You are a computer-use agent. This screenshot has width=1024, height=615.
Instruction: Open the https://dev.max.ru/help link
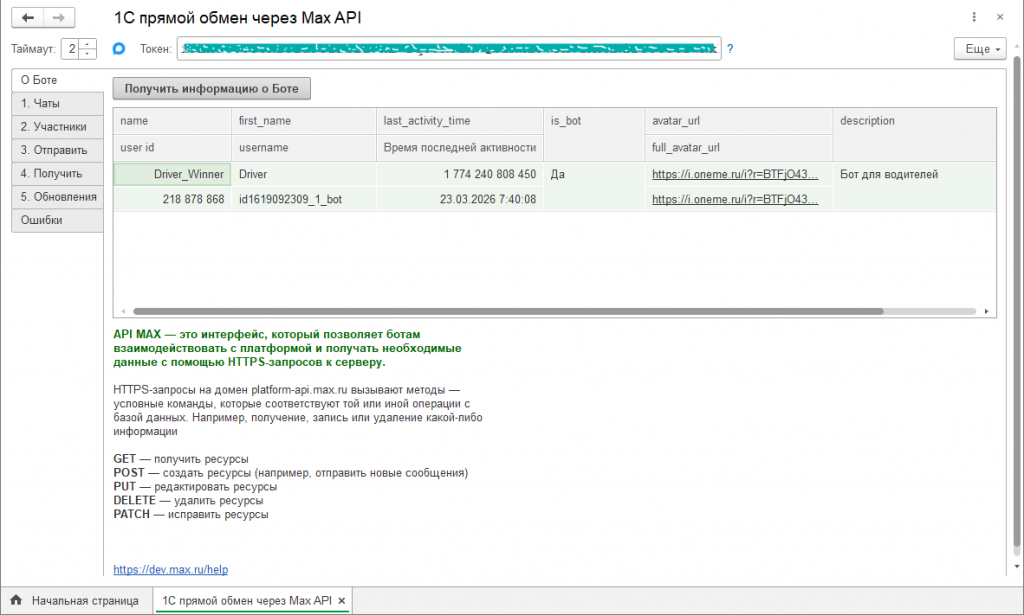coord(170,569)
